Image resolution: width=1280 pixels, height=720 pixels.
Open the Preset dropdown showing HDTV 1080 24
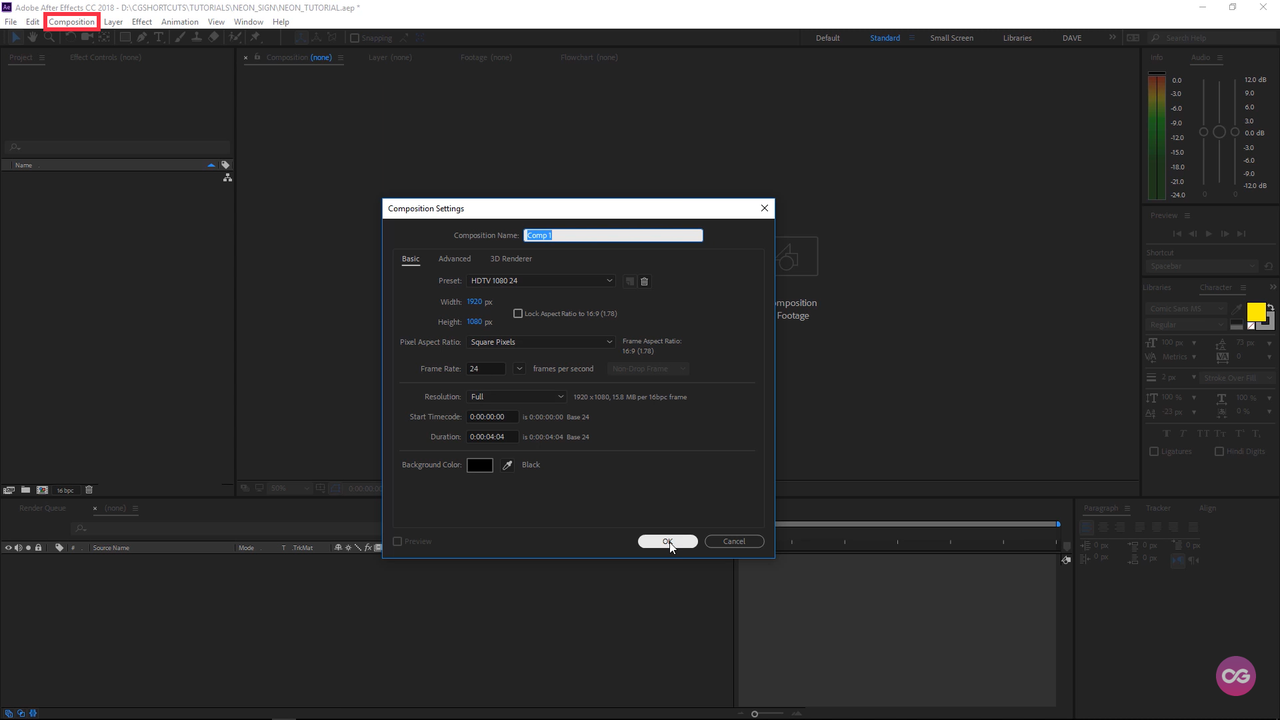pyautogui.click(x=540, y=281)
